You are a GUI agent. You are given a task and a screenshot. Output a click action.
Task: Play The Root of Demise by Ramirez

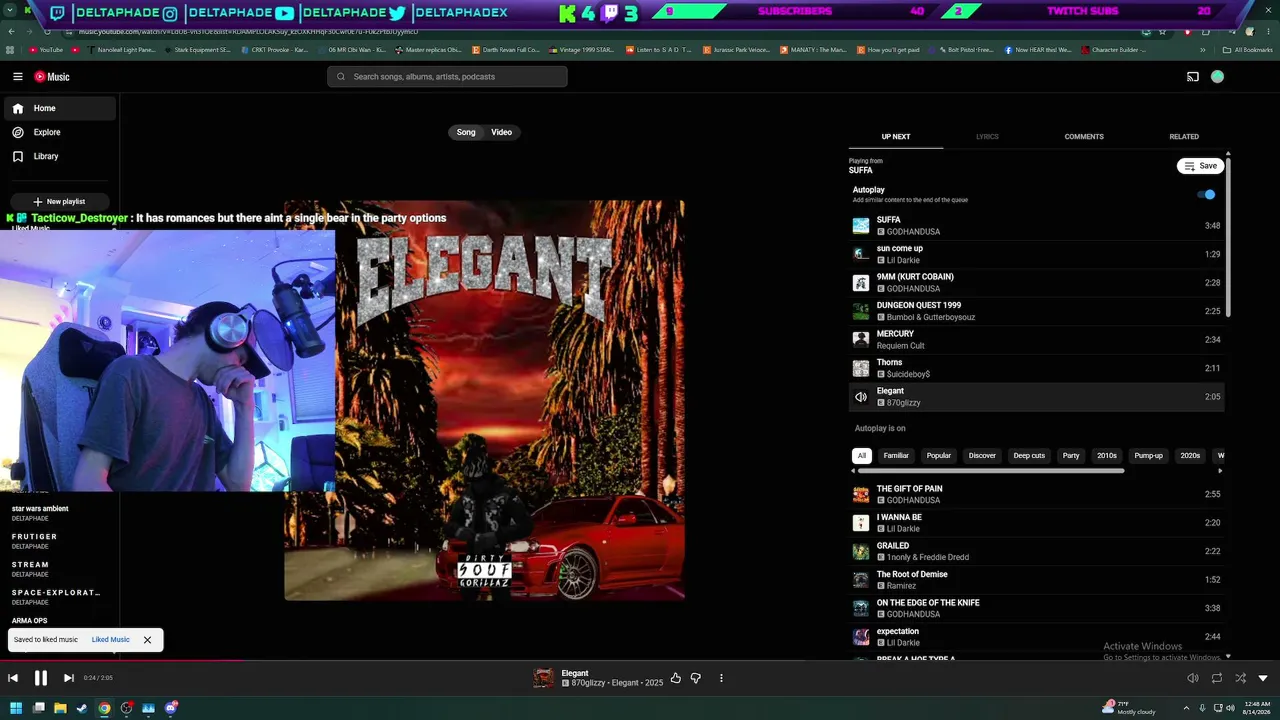point(1036,580)
